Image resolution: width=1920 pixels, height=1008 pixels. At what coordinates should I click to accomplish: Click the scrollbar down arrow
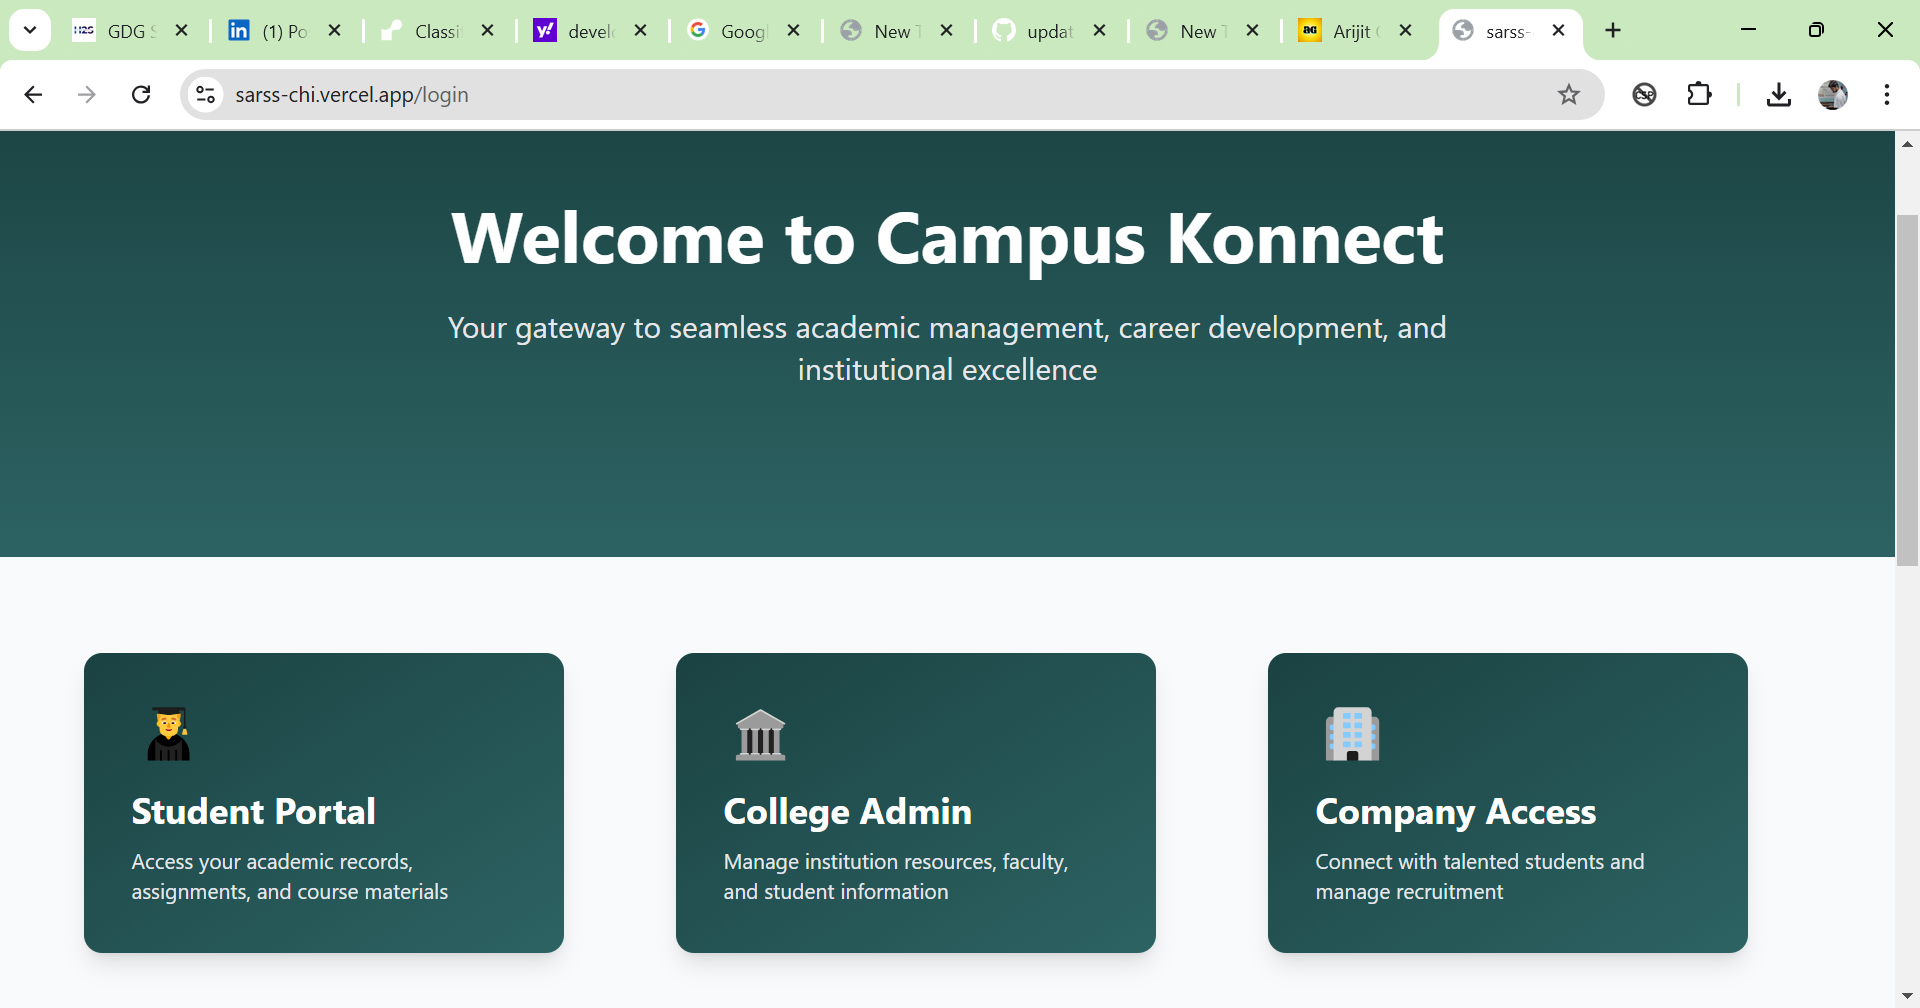coord(1907,996)
